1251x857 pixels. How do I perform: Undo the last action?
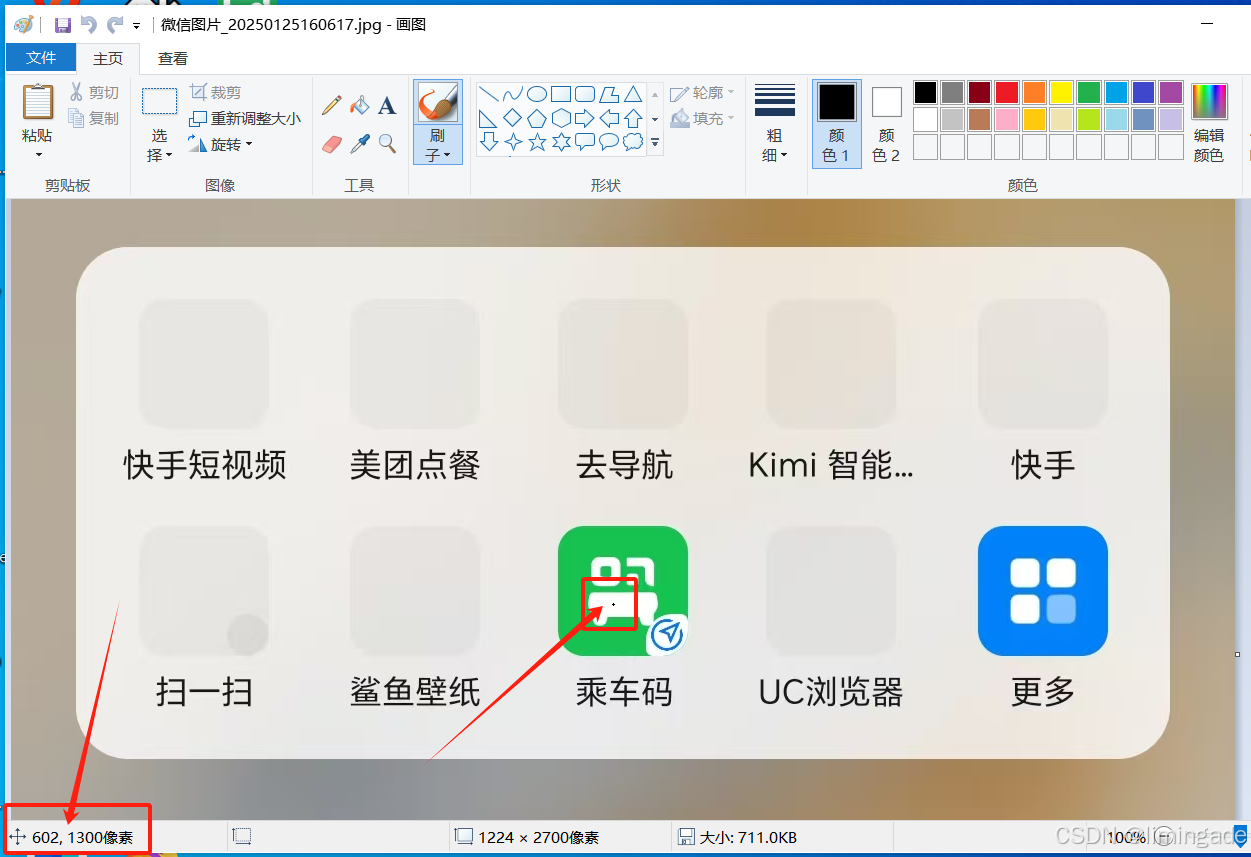(x=89, y=24)
